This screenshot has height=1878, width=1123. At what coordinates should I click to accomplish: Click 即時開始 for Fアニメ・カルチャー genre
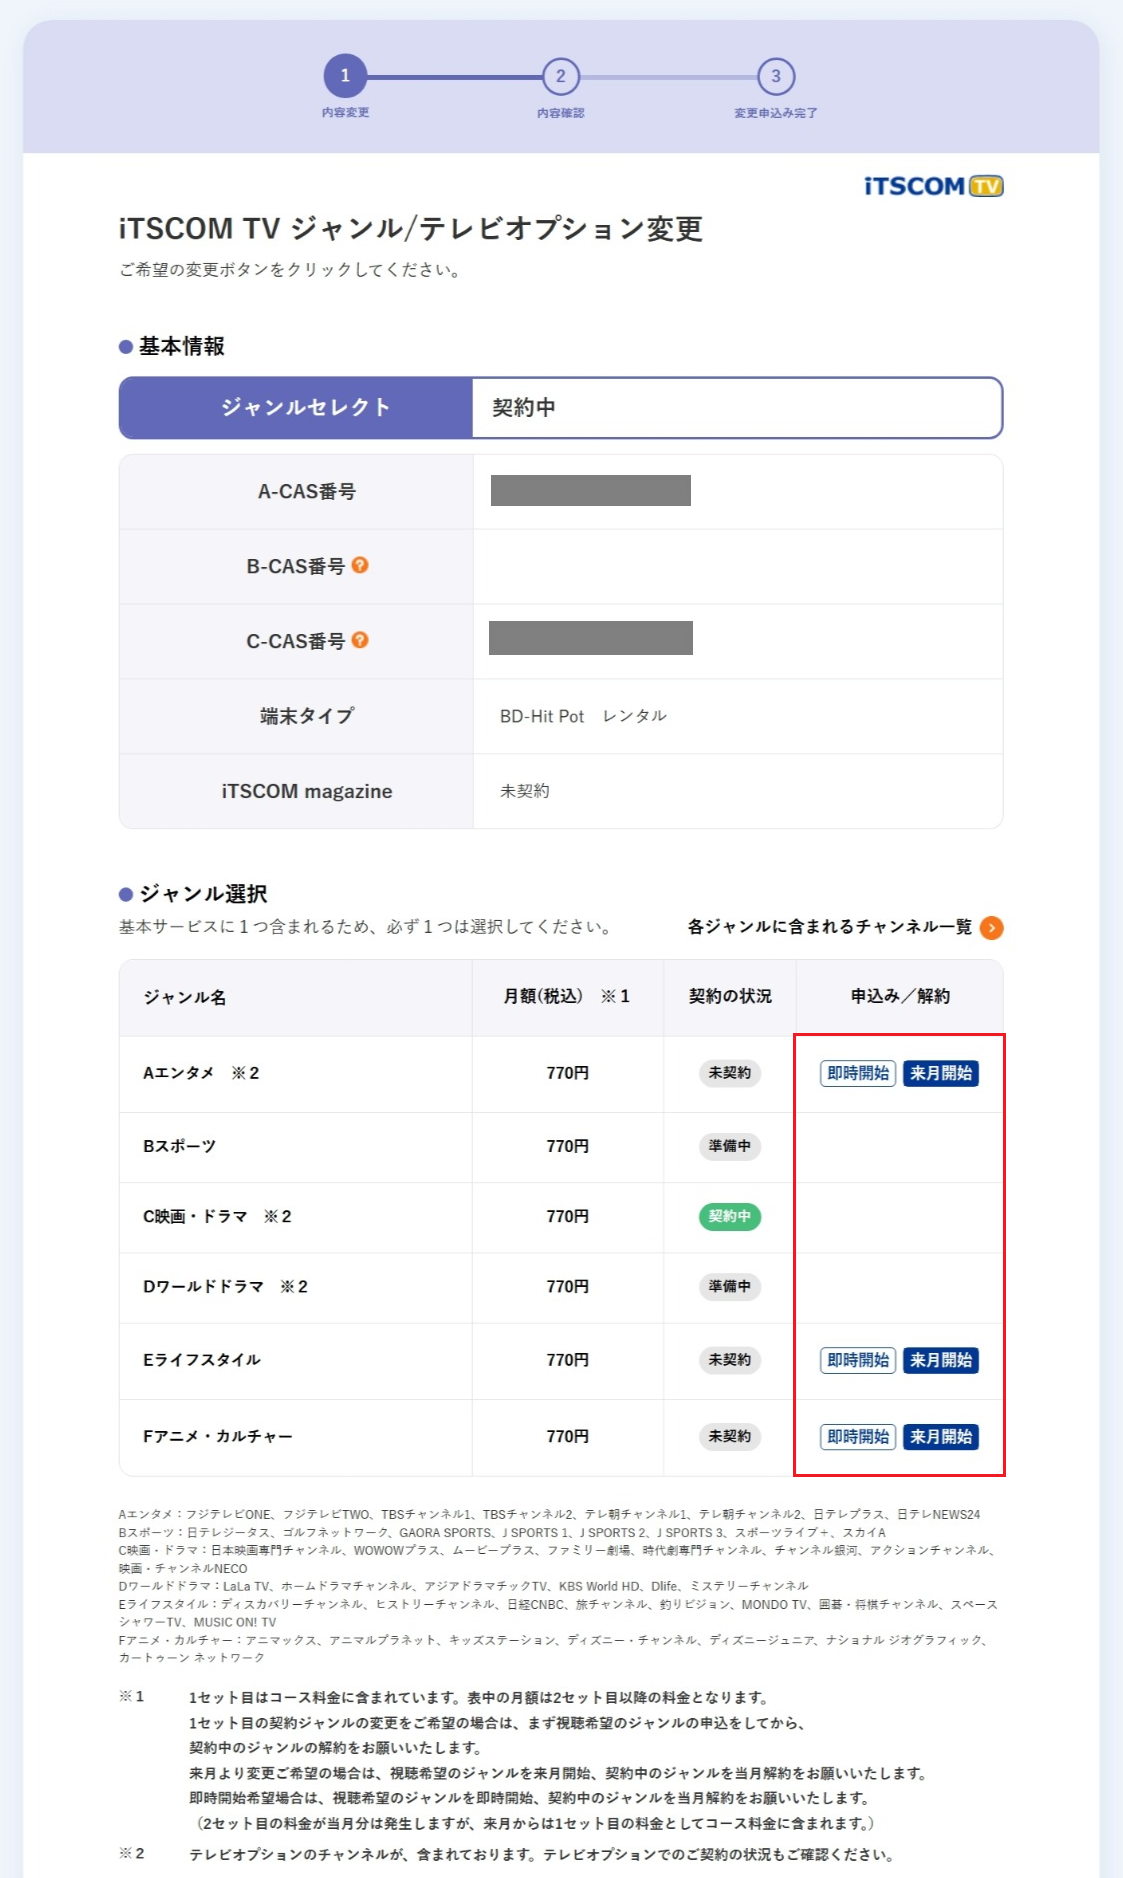pos(857,1437)
